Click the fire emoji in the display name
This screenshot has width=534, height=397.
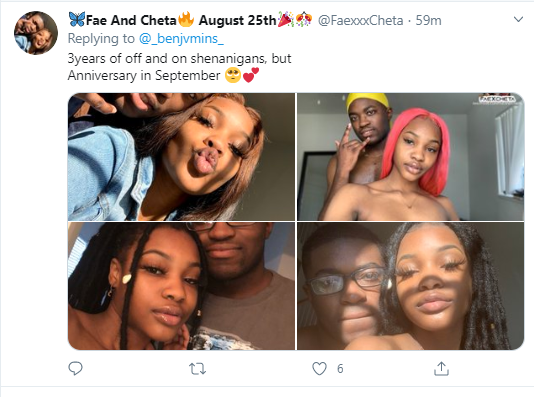[186, 19]
